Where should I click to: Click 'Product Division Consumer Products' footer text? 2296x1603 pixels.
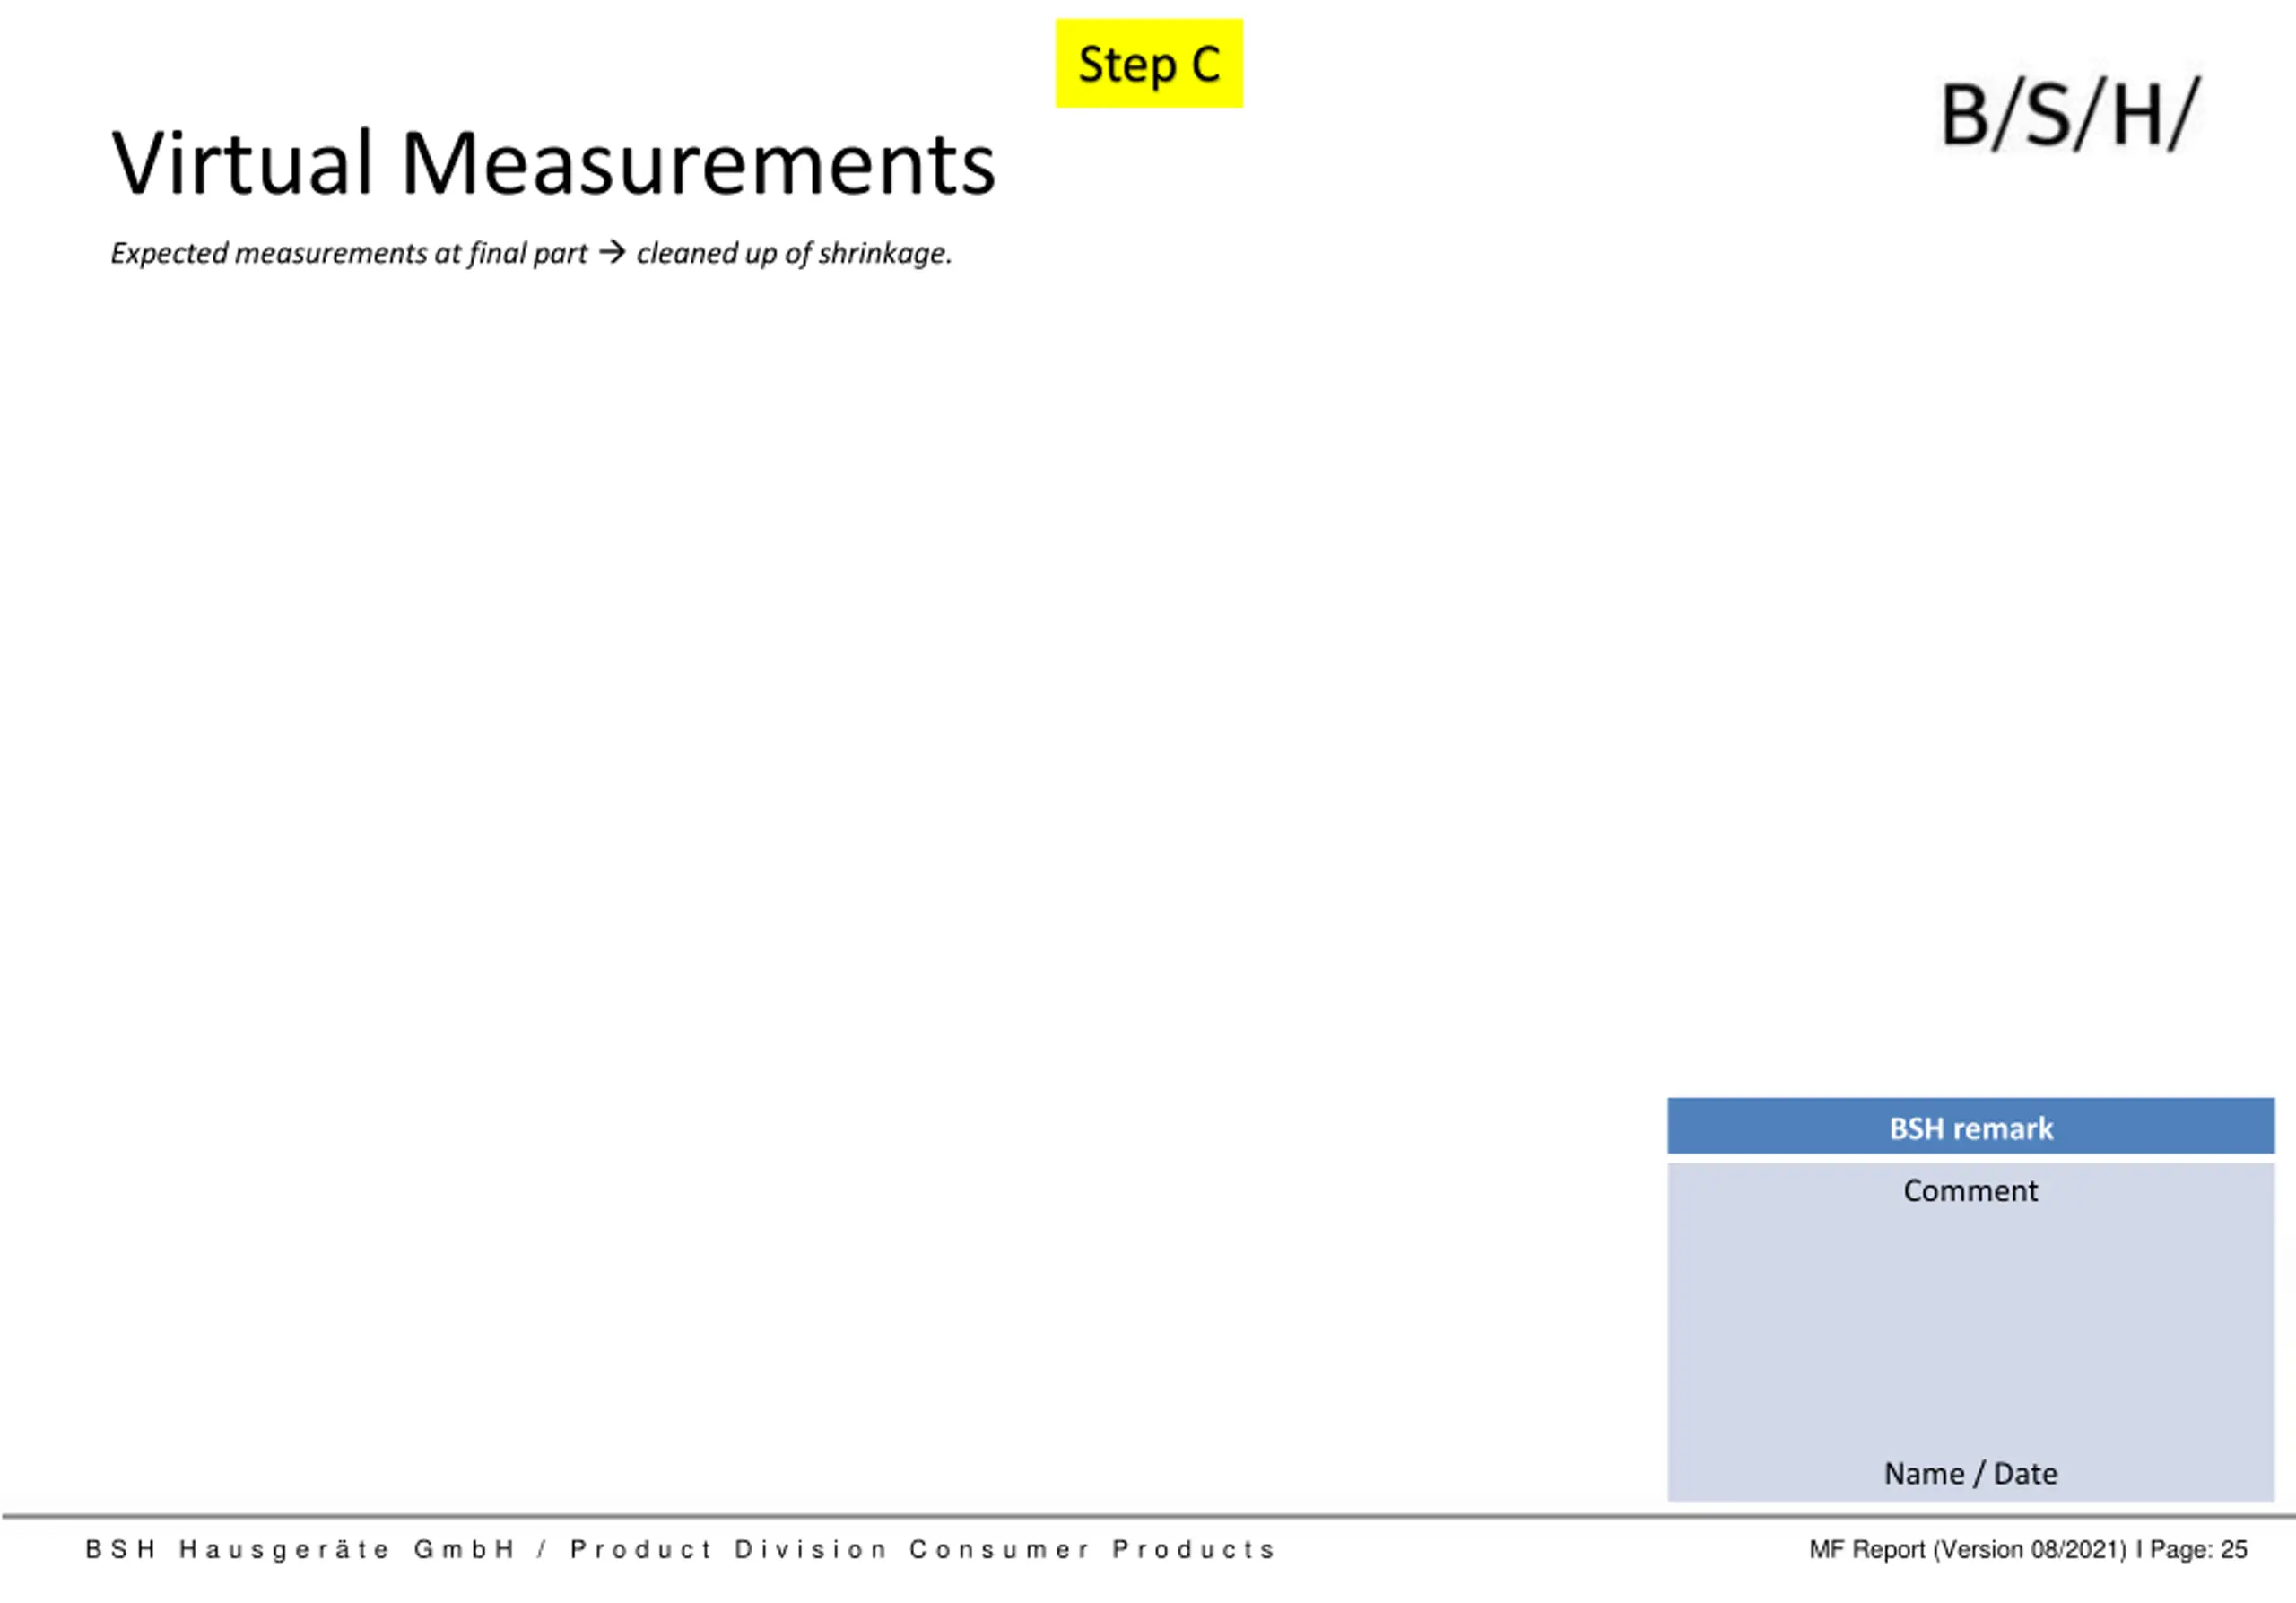(923, 1549)
